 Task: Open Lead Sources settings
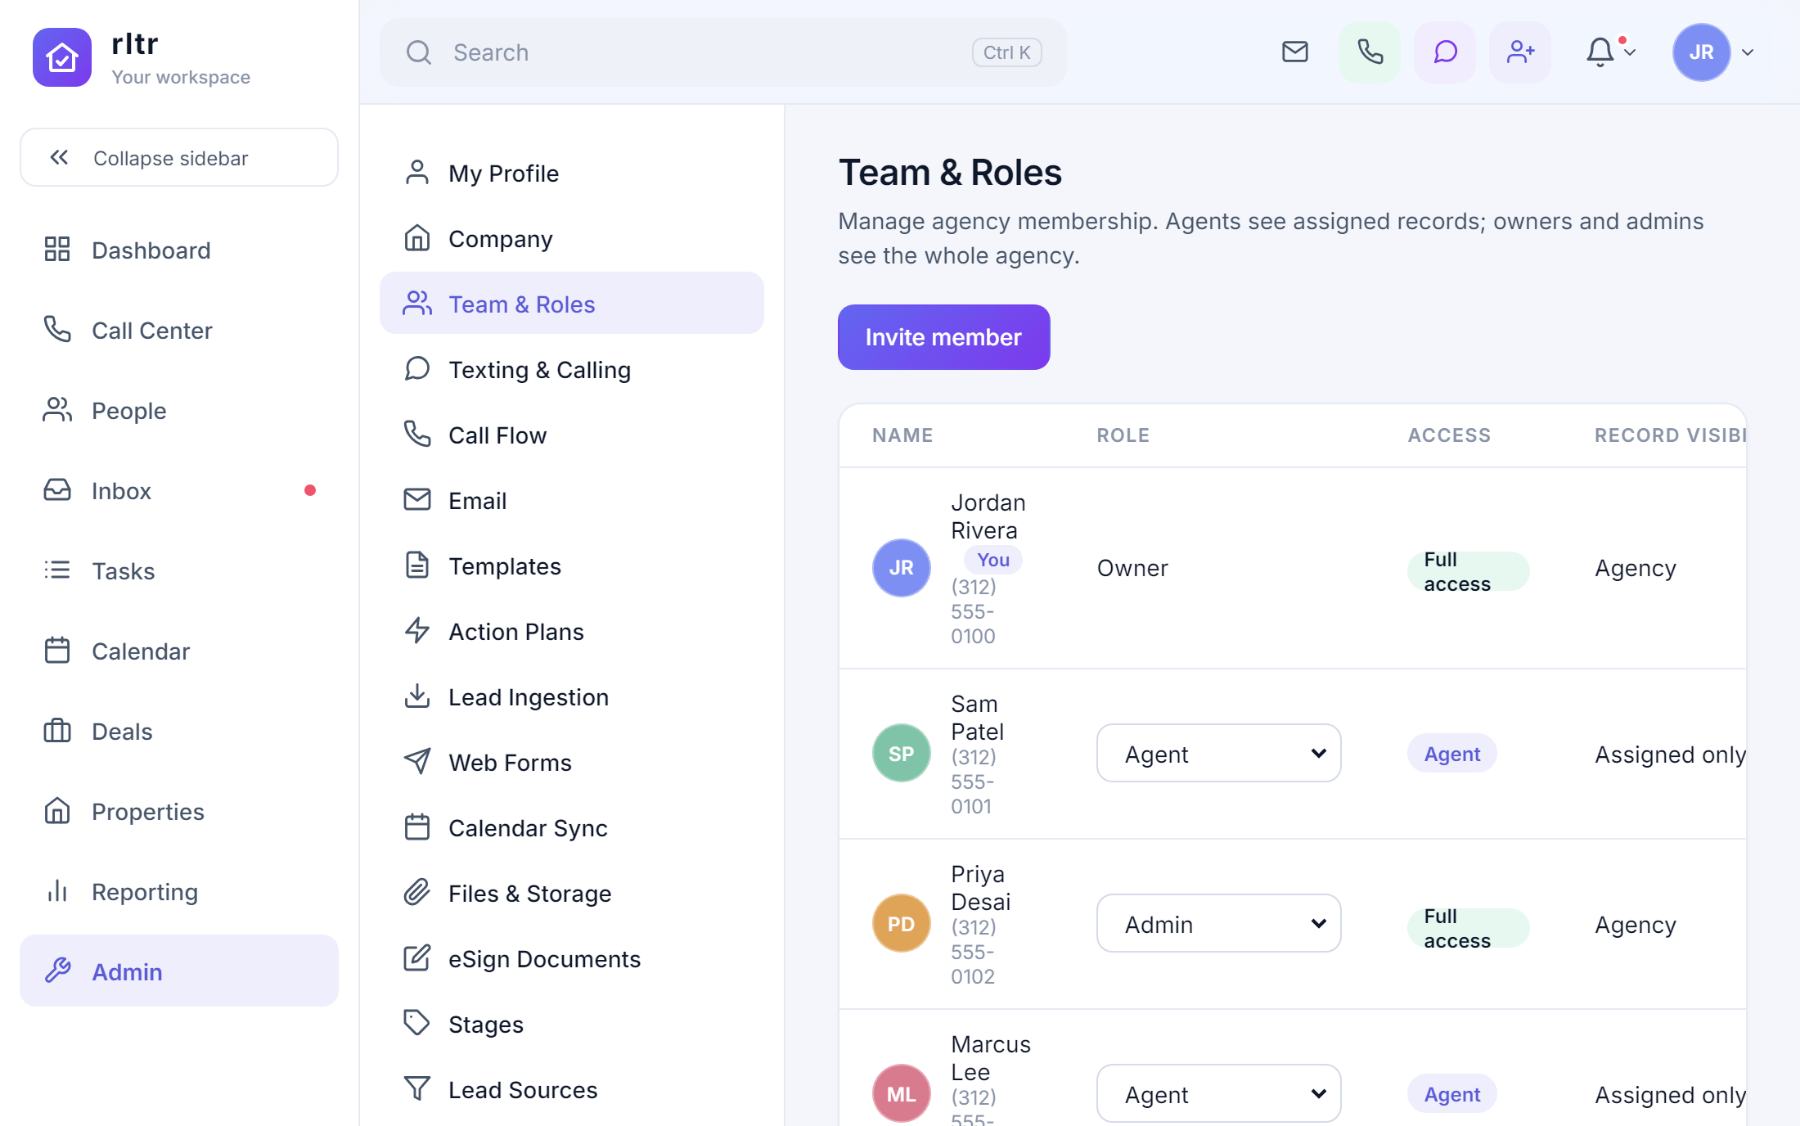tap(572, 1089)
